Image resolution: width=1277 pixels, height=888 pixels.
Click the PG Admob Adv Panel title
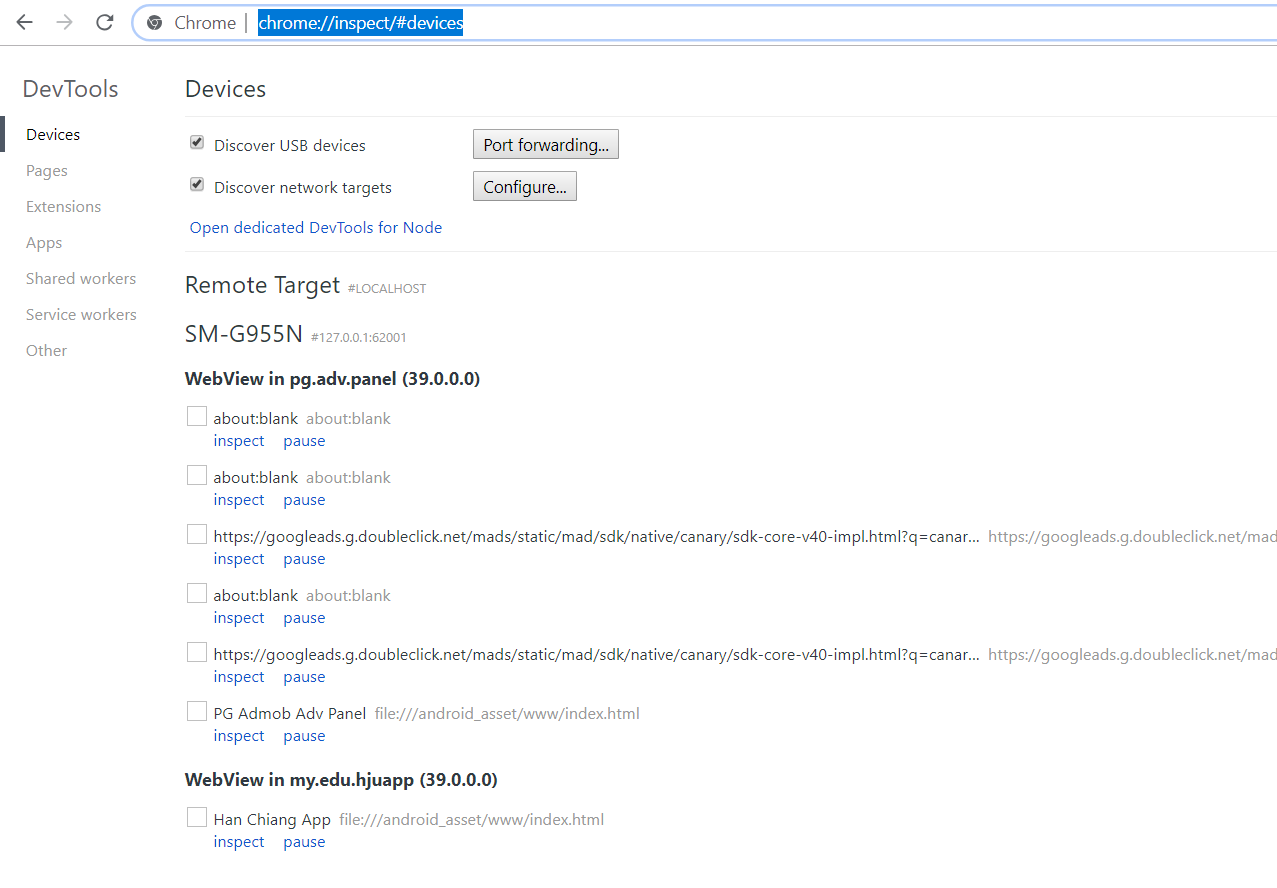pos(290,714)
